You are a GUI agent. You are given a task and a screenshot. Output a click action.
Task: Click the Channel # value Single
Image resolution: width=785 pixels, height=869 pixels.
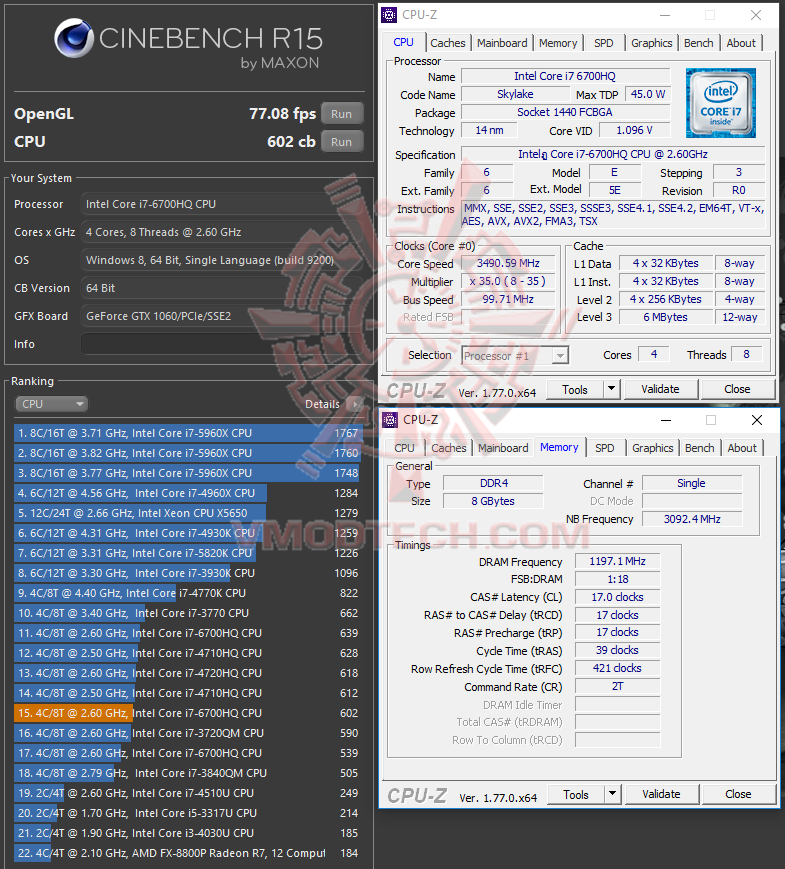click(691, 483)
